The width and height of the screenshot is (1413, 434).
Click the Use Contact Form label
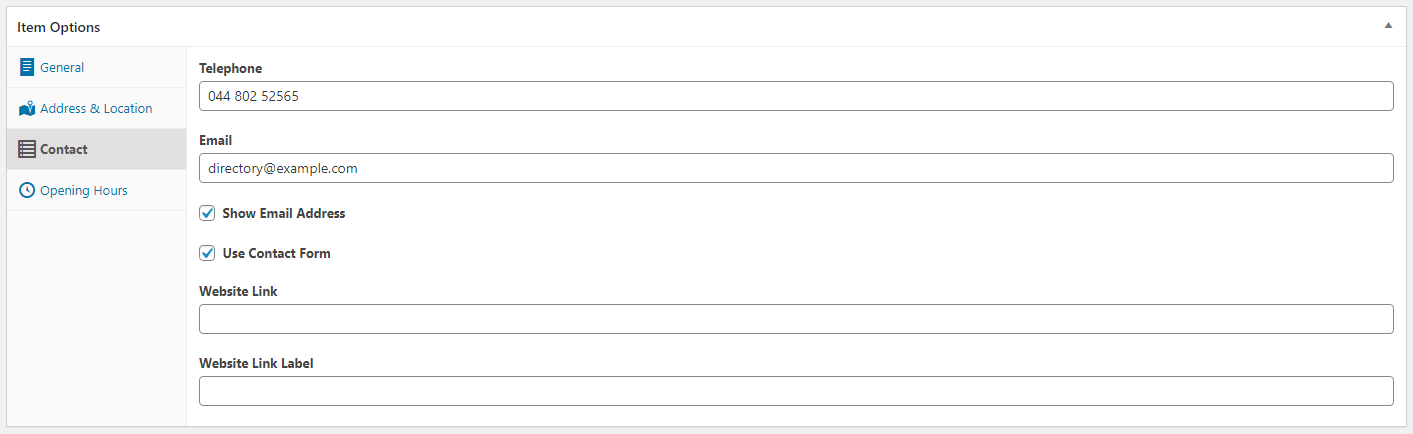coord(276,253)
